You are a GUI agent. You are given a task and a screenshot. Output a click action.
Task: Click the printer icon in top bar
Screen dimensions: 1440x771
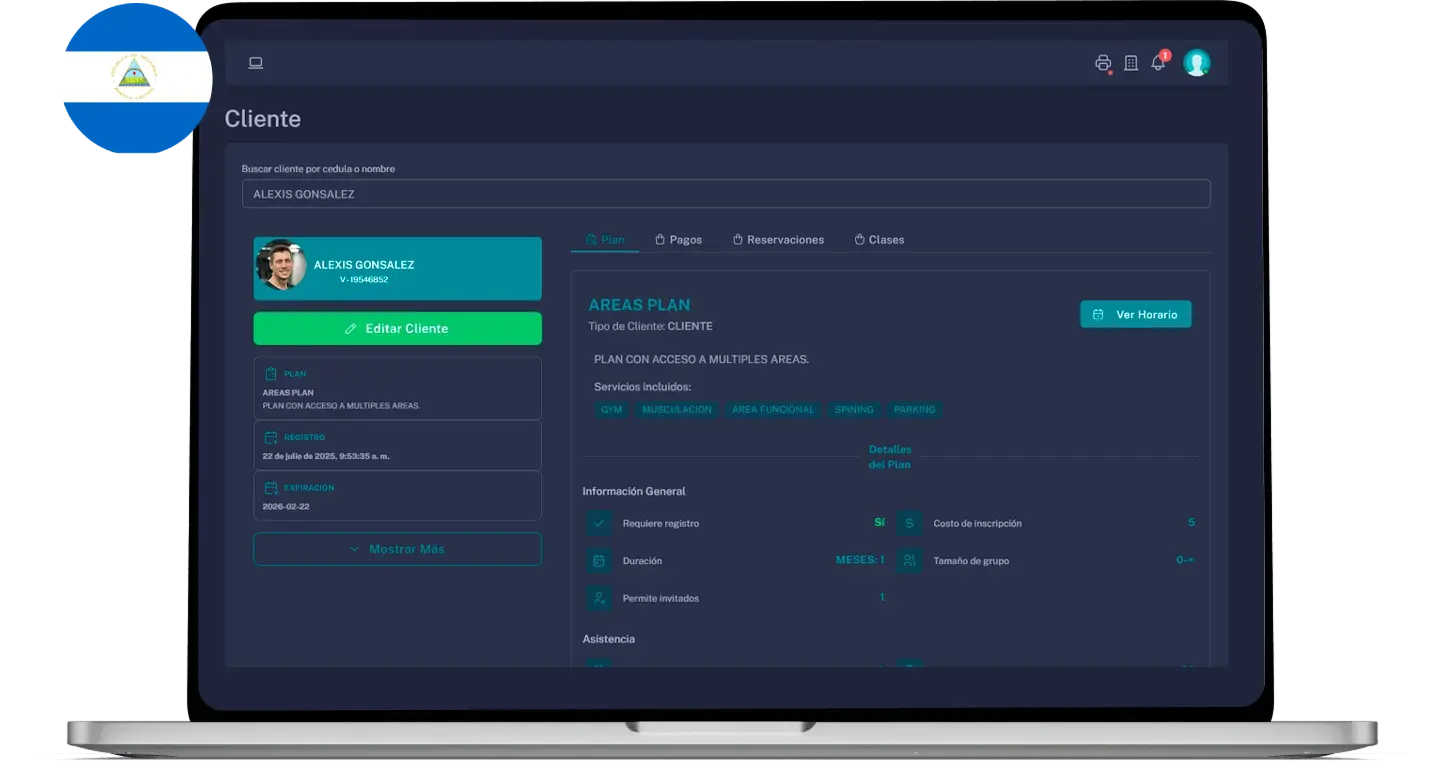tap(1103, 63)
